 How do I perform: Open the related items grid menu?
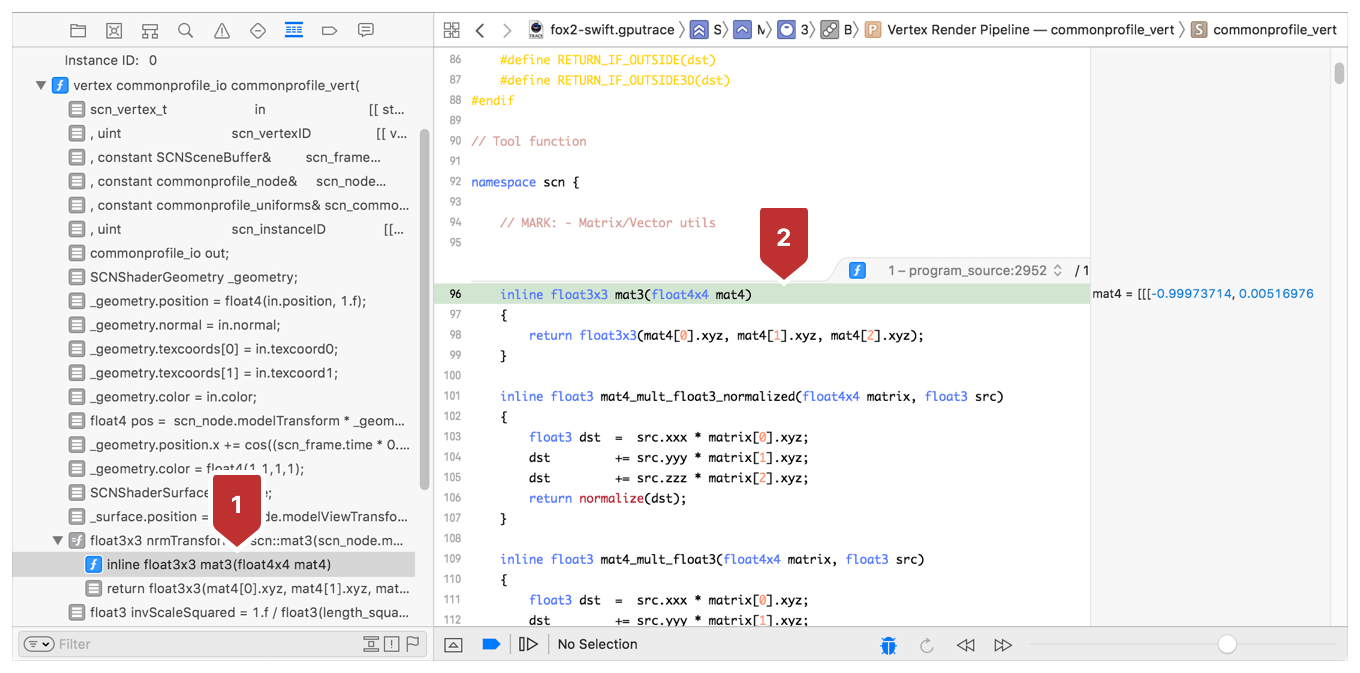point(452,30)
